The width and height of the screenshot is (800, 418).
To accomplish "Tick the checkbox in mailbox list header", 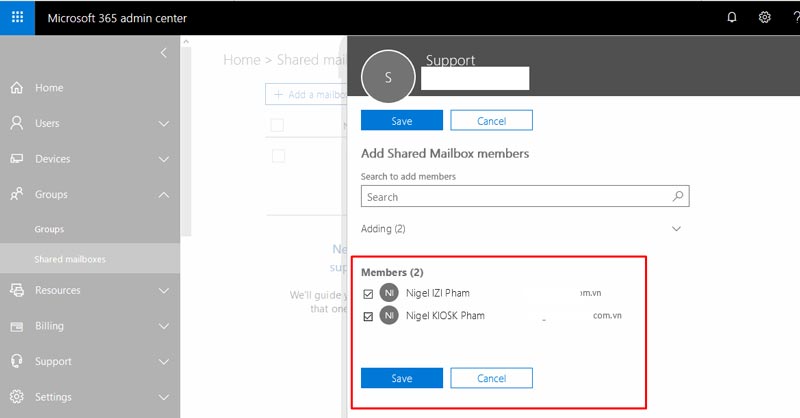I will (278, 125).
